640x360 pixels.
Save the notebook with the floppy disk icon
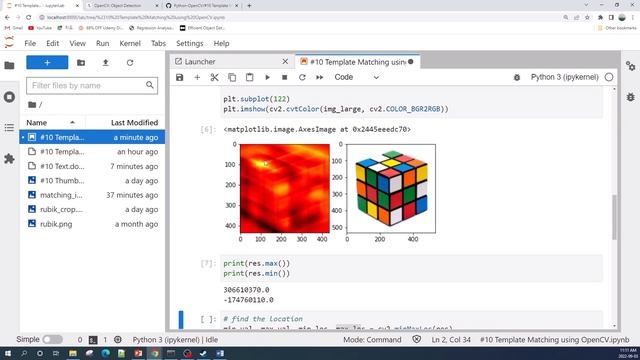pyautogui.click(x=180, y=78)
